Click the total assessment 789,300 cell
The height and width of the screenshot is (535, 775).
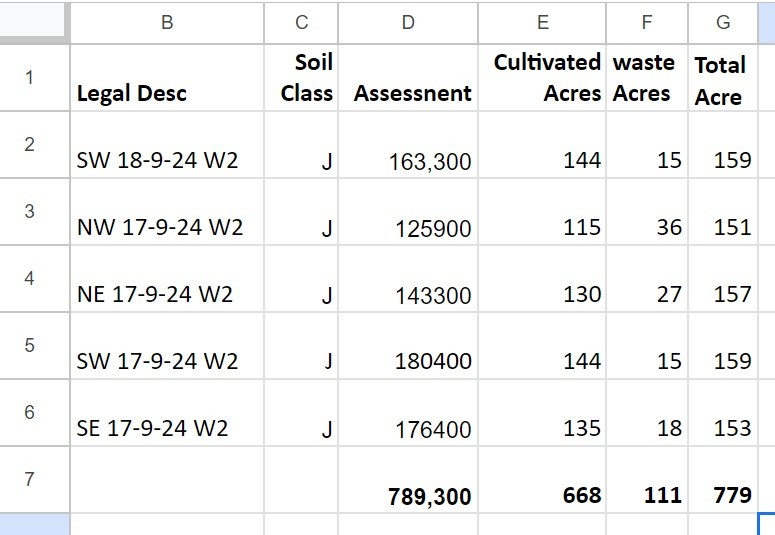pyautogui.click(x=408, y=479)
